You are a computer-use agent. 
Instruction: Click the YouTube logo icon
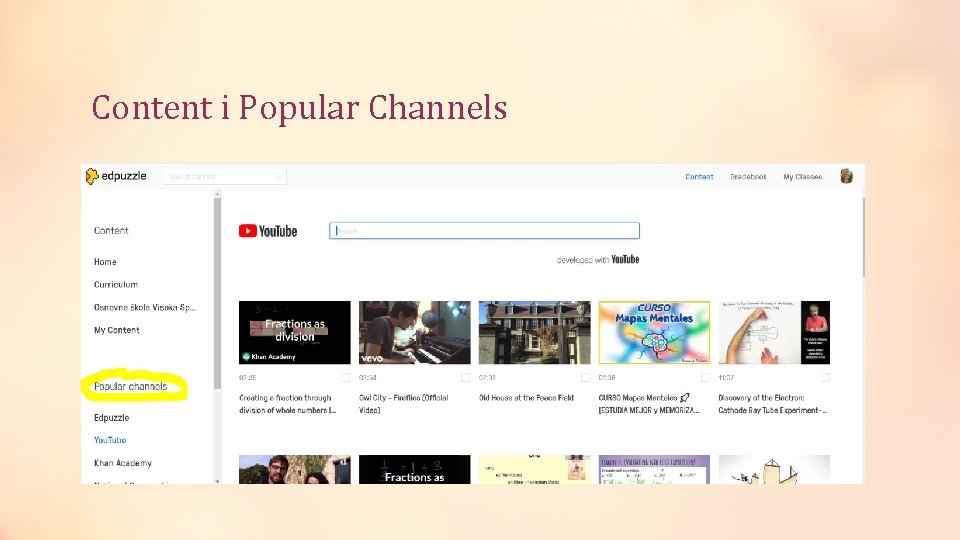pos(268,231)
